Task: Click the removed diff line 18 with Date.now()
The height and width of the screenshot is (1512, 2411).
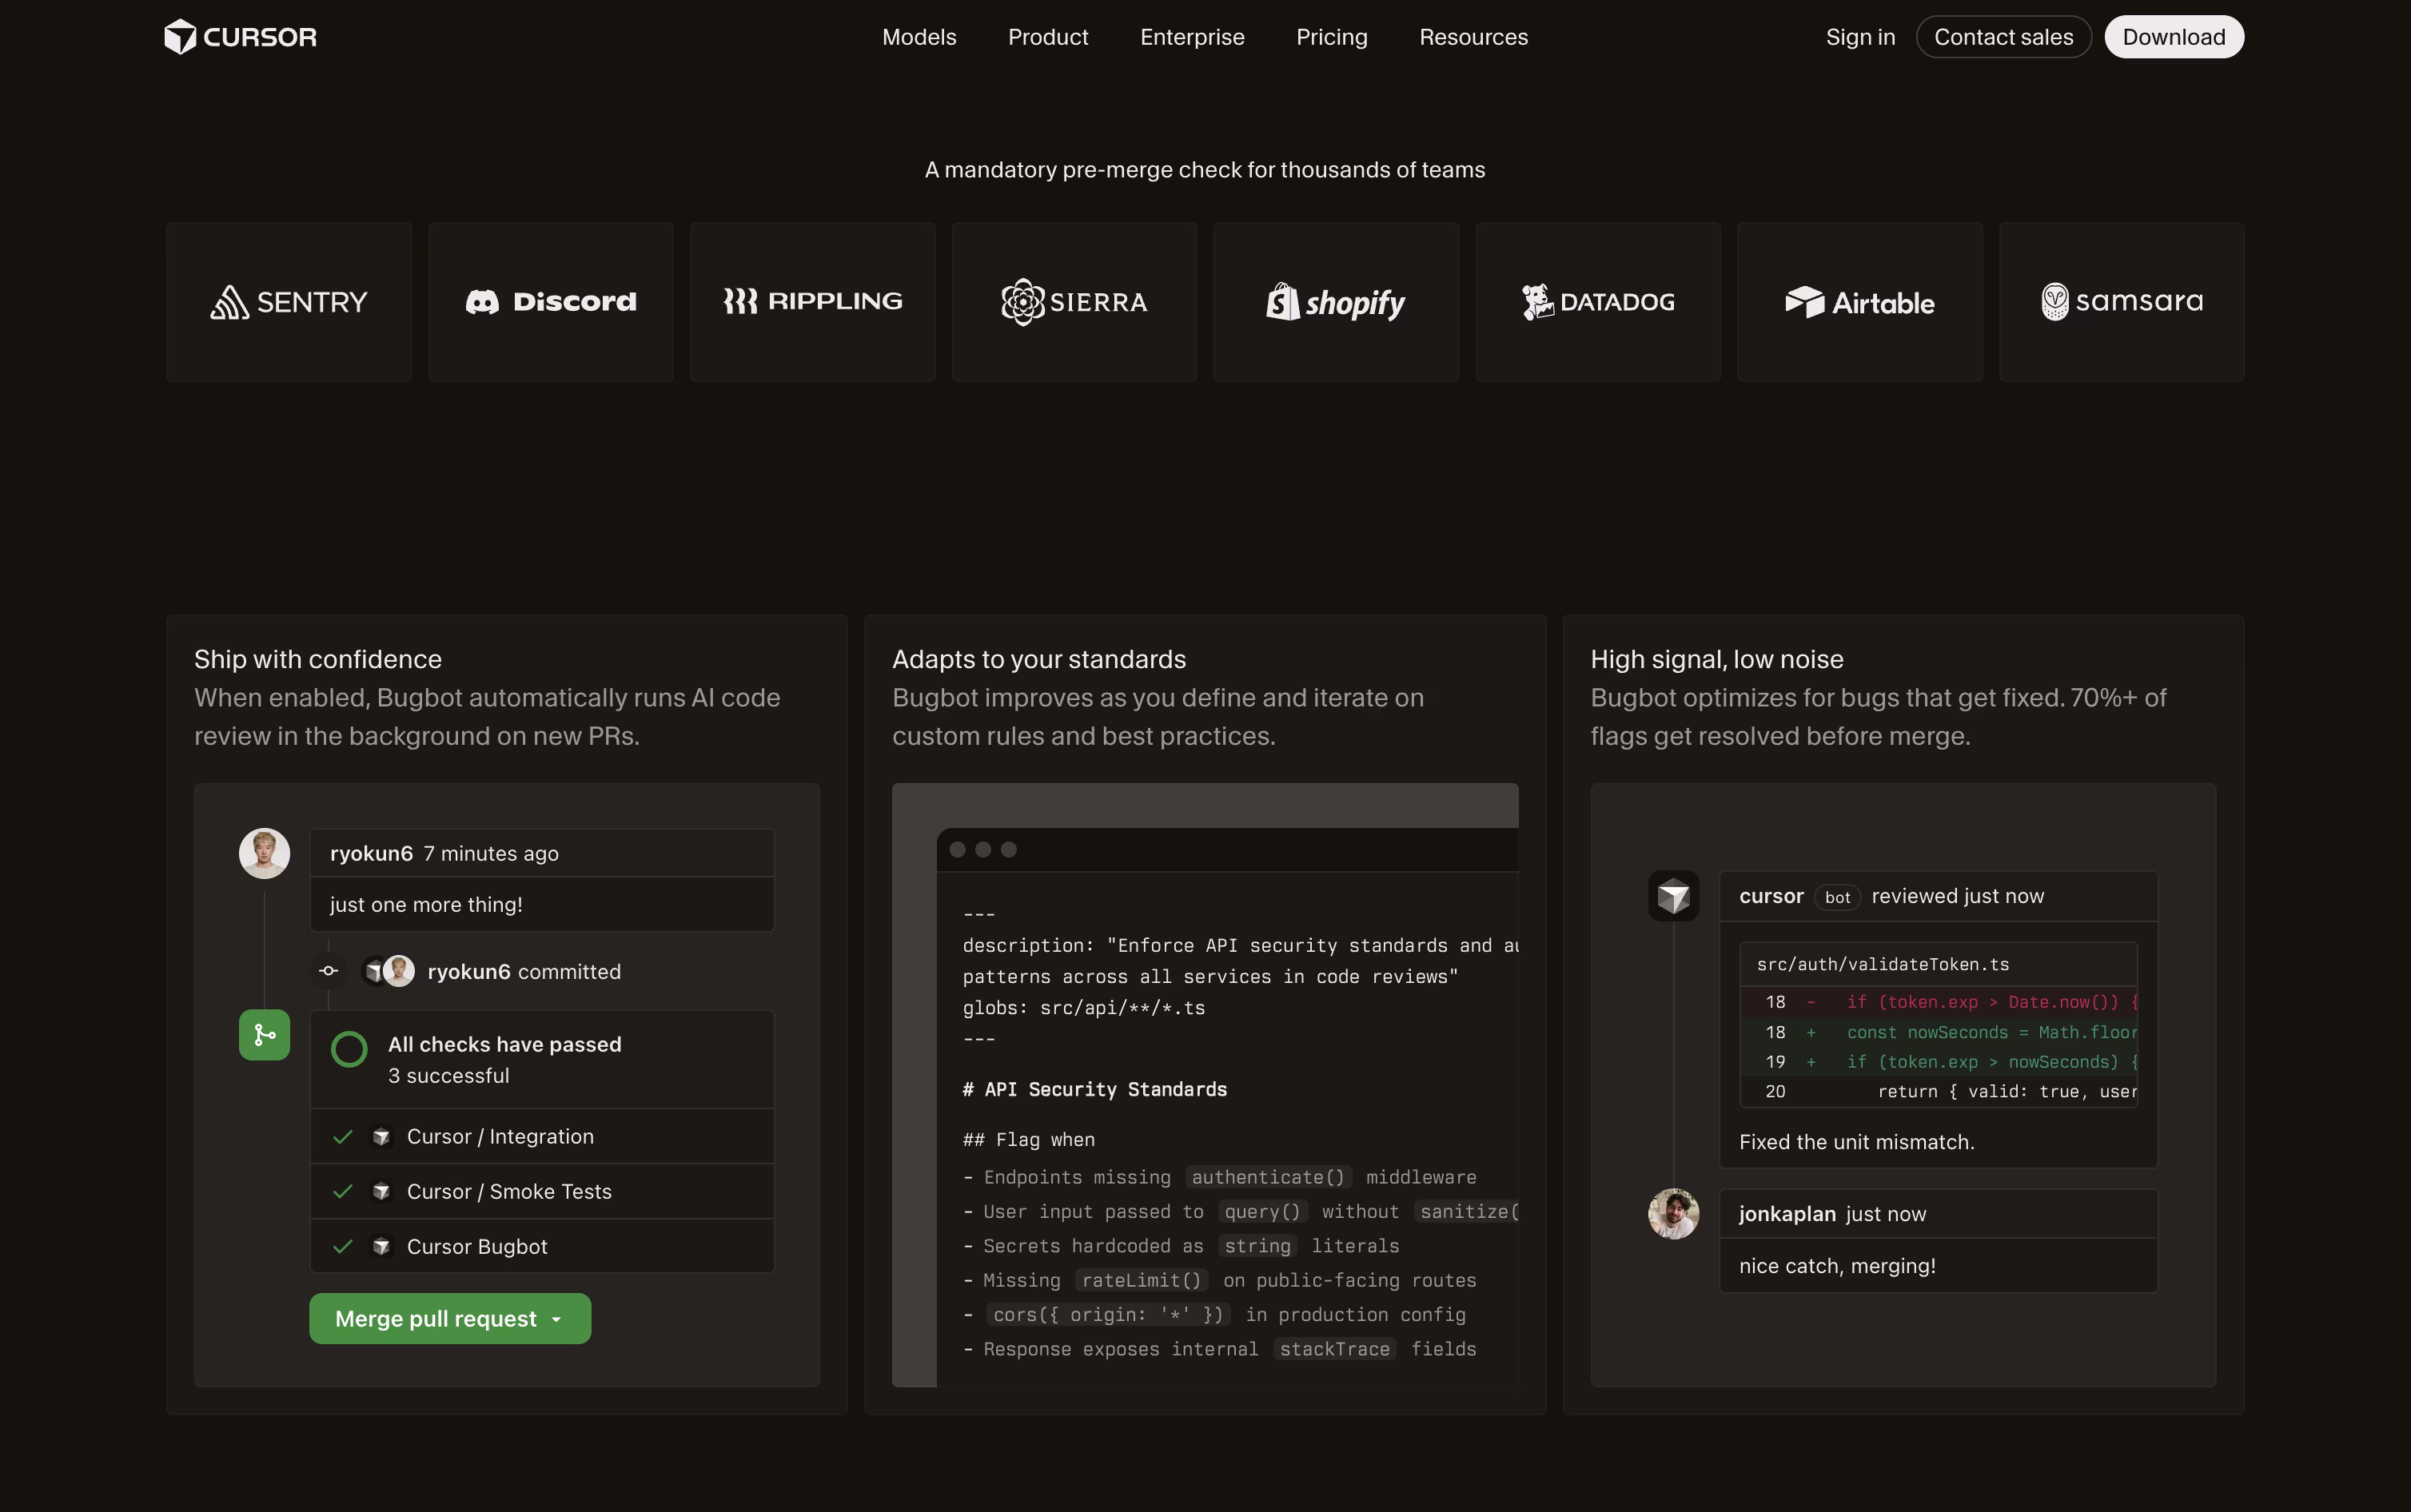Action: pyautogui.click(x=1939, y=1002)
